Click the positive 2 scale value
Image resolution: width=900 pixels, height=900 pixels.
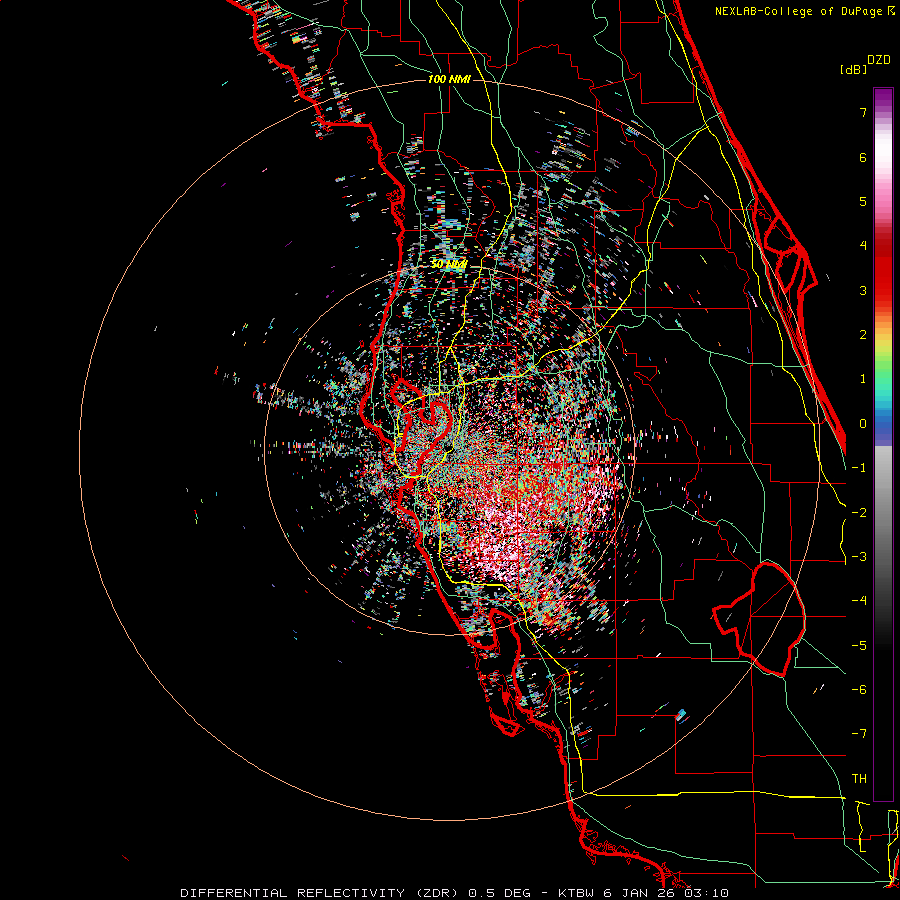pos(863,335)
